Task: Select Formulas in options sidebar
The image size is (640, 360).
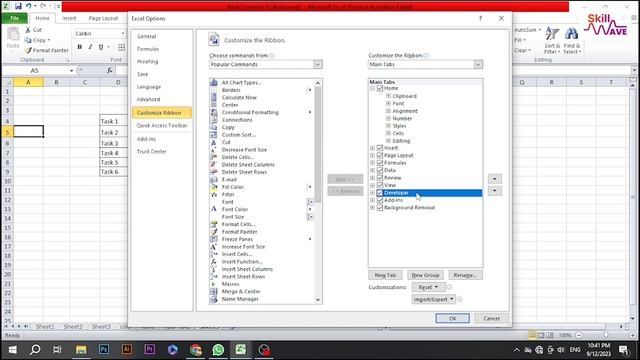Action: click(148, 49)
